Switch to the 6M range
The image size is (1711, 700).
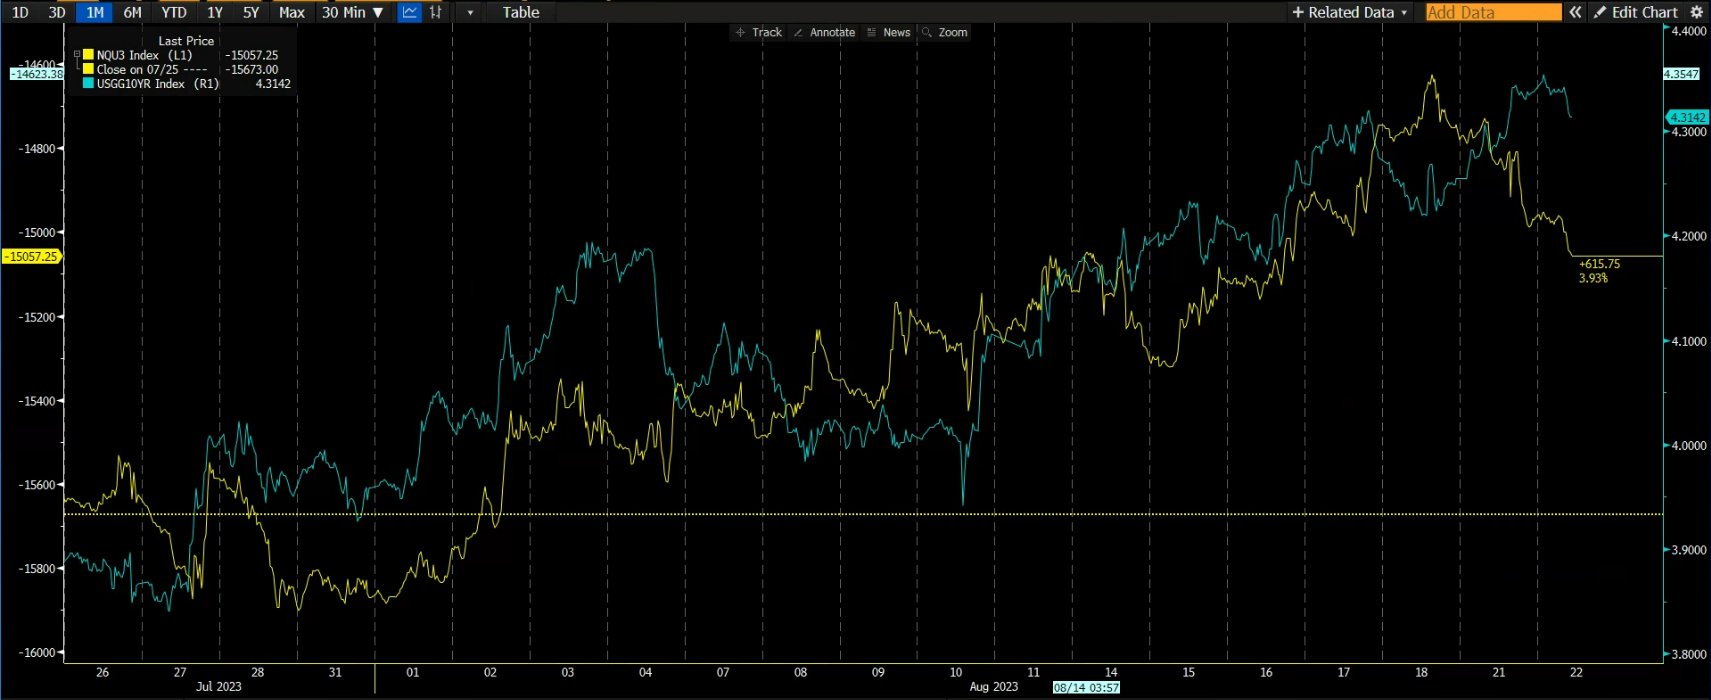[x=132, y=12]
